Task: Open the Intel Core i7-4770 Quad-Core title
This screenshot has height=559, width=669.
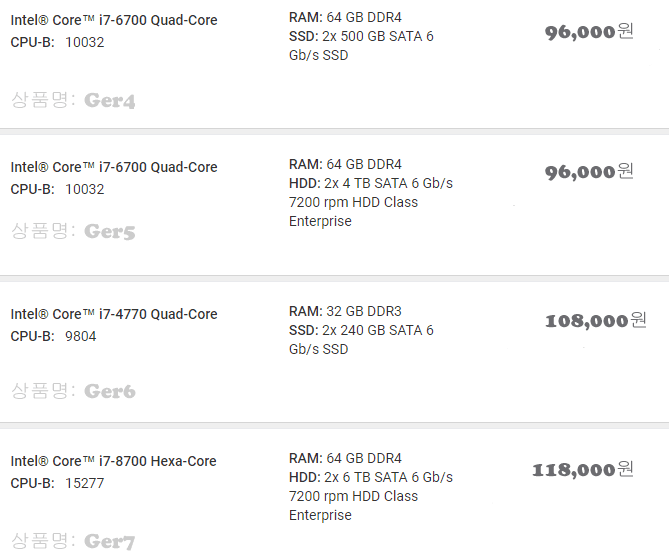Action: coord(114,314)
